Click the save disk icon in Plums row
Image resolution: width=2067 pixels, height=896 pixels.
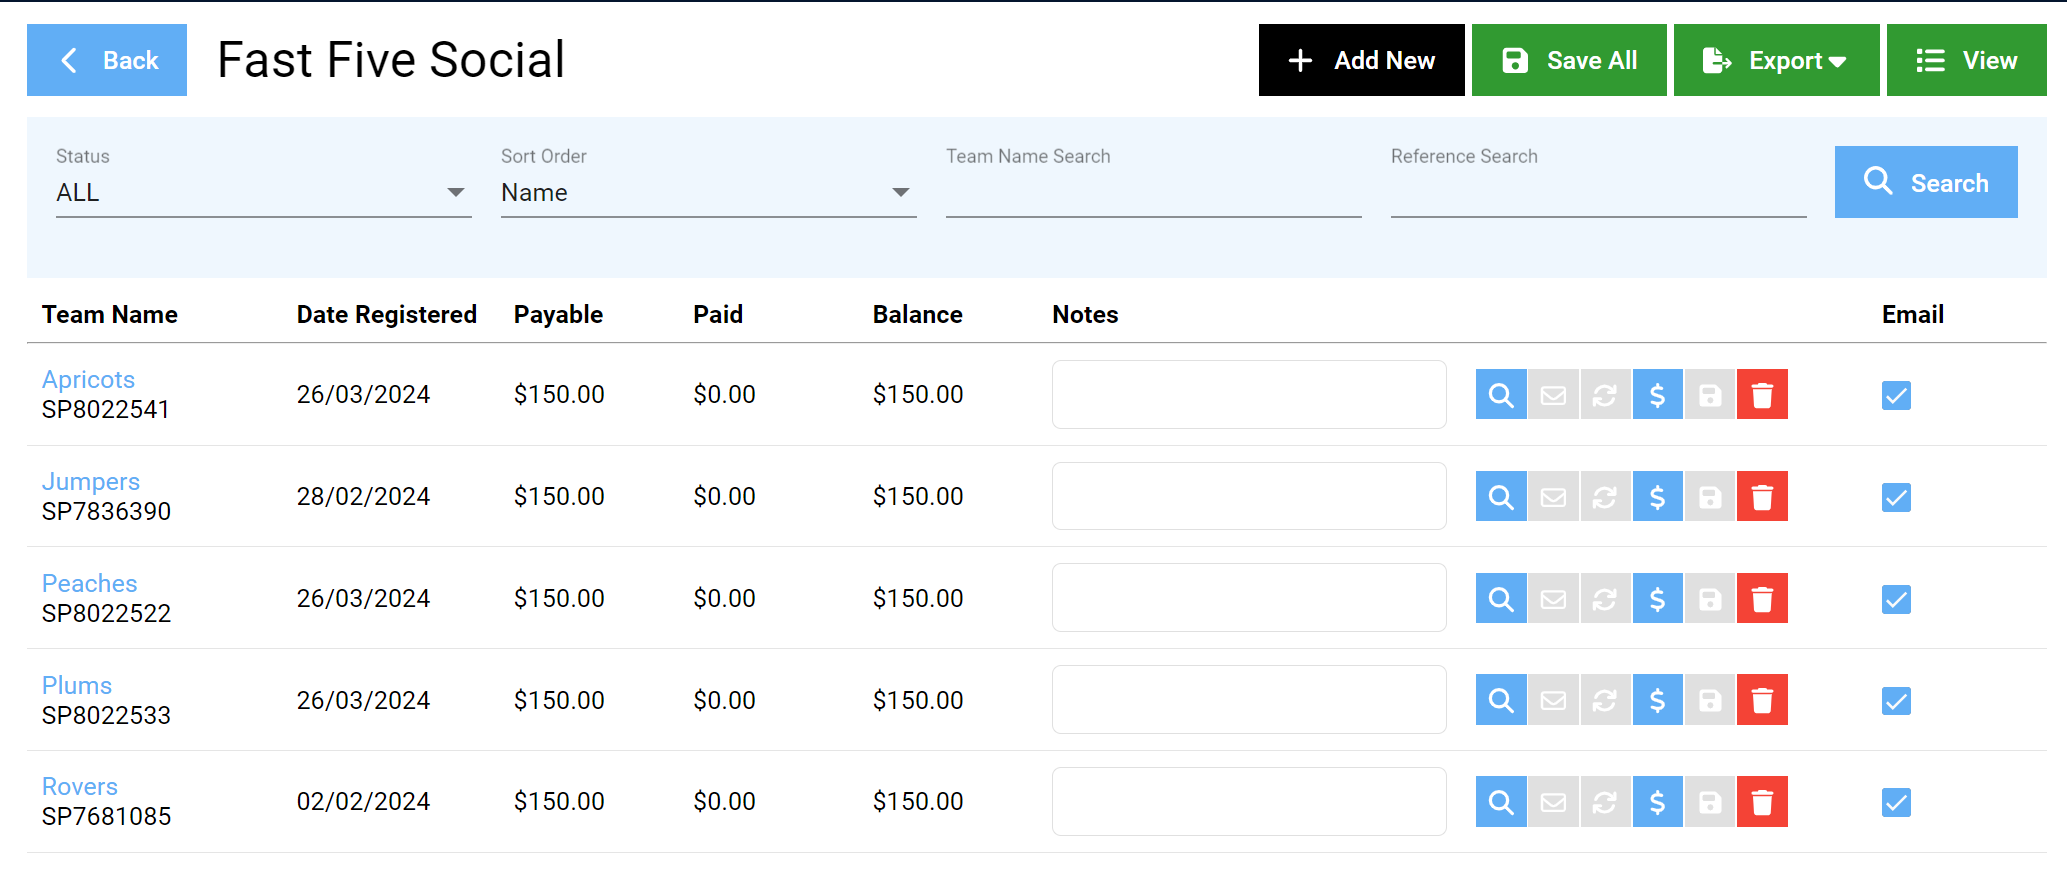tap(1710, 701)
